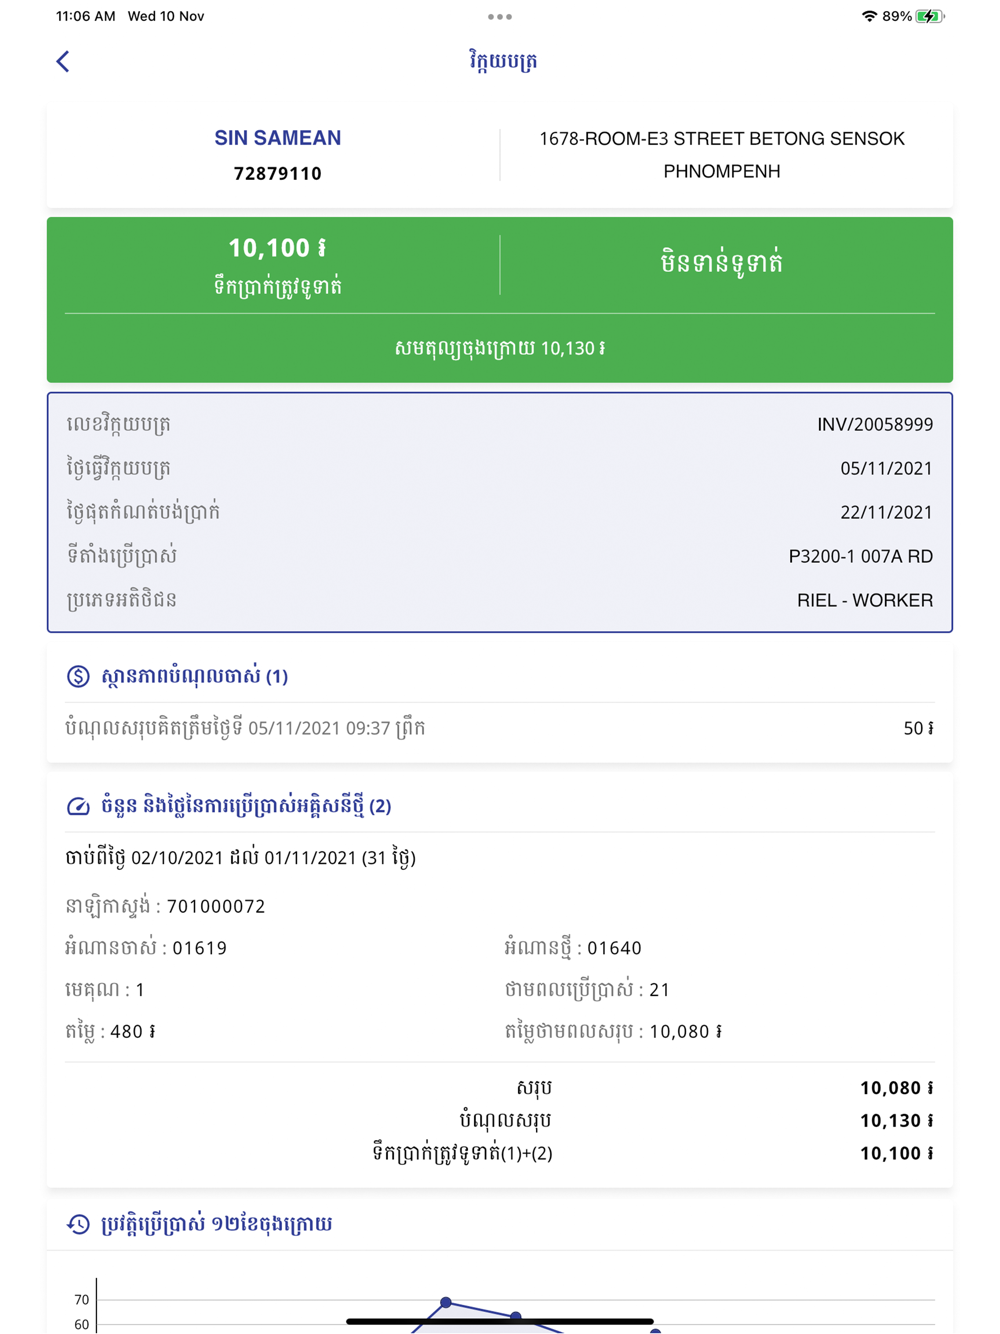Select invoice number INV/20058999
This screenshot has height=1334, width=1000.
875,424
